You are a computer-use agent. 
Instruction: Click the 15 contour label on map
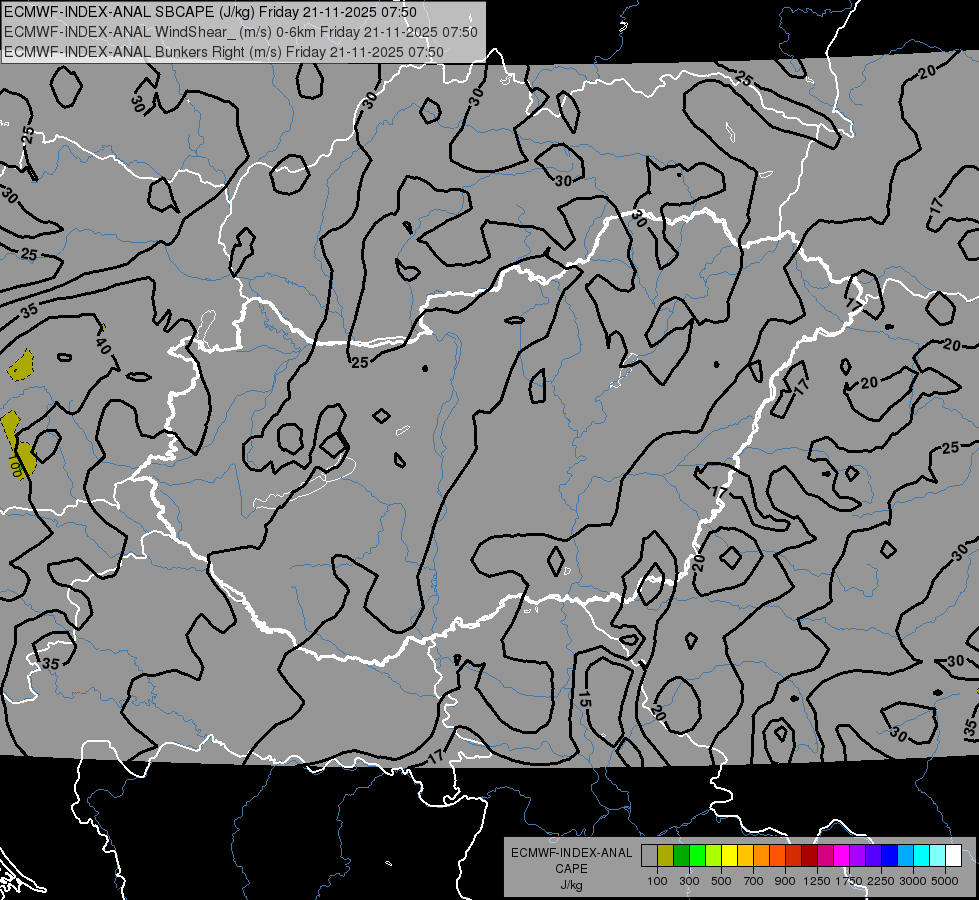point(584,698)
